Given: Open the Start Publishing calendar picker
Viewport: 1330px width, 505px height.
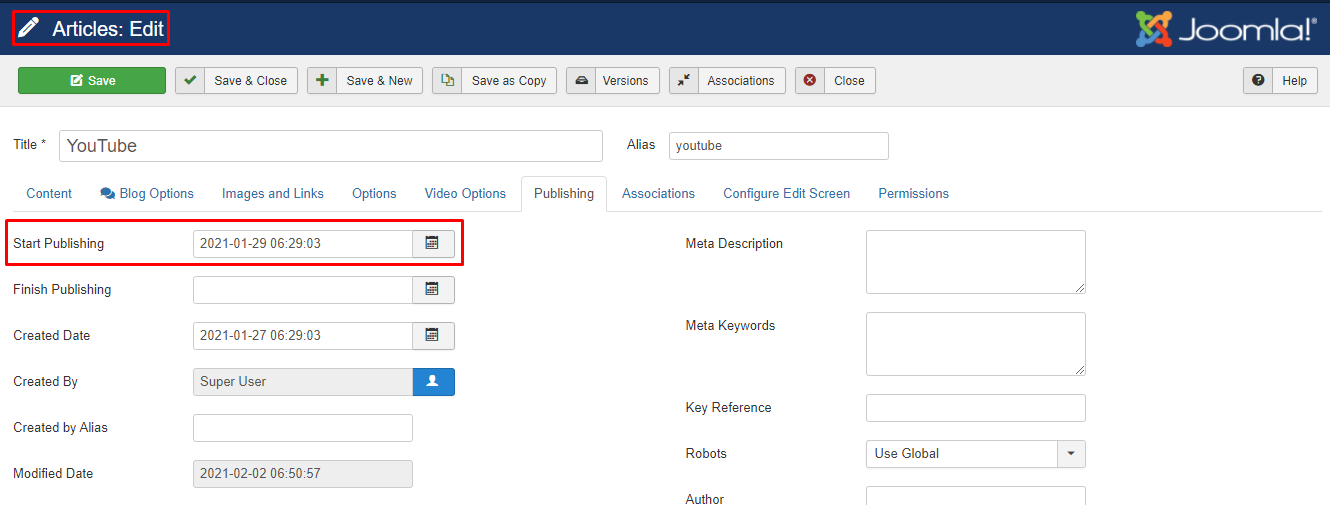Looking at the screenshot, I should [433, 244].
